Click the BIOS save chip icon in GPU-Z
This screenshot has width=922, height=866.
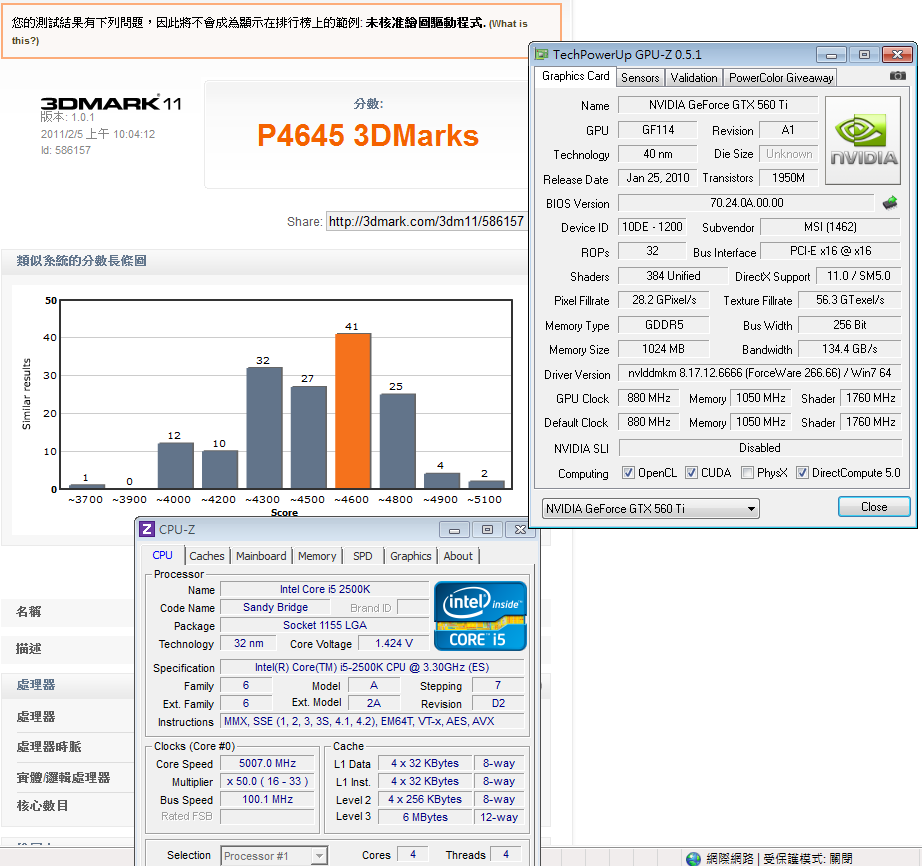click(x=890, y=203)
